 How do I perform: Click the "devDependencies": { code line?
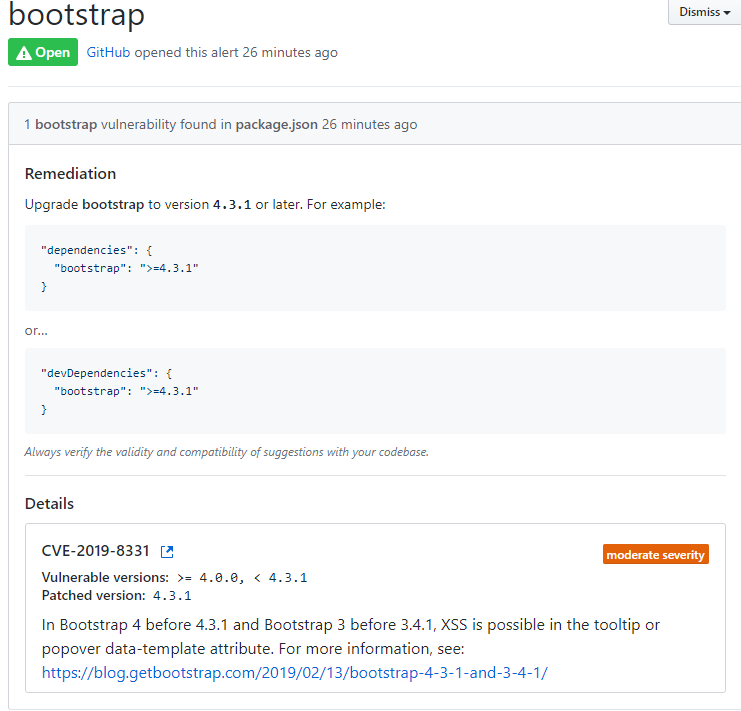click(106, 373)
